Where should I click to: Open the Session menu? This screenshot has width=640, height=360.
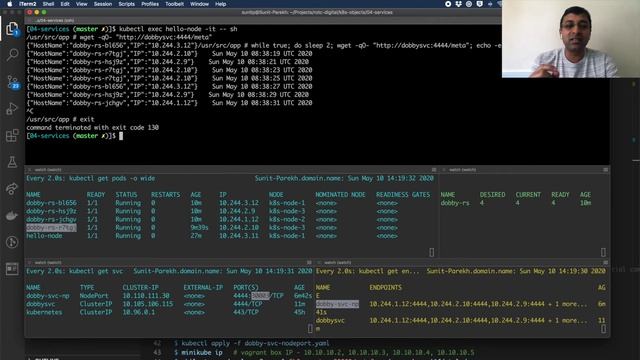pyautogui.click(x=103, y=4)
